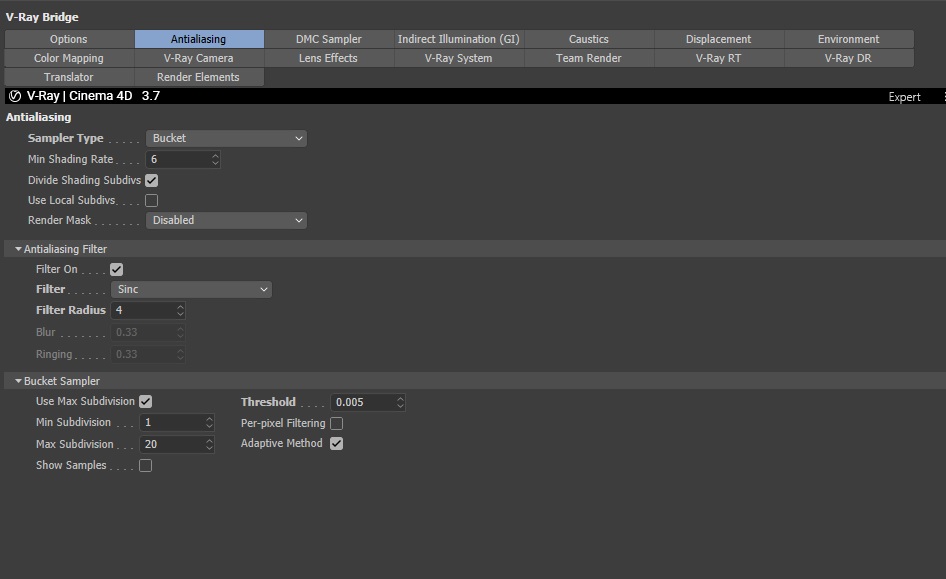Switch to V-Ray RT tab
This screenshot has height=579, width=946.
click(x=719, y=59)
